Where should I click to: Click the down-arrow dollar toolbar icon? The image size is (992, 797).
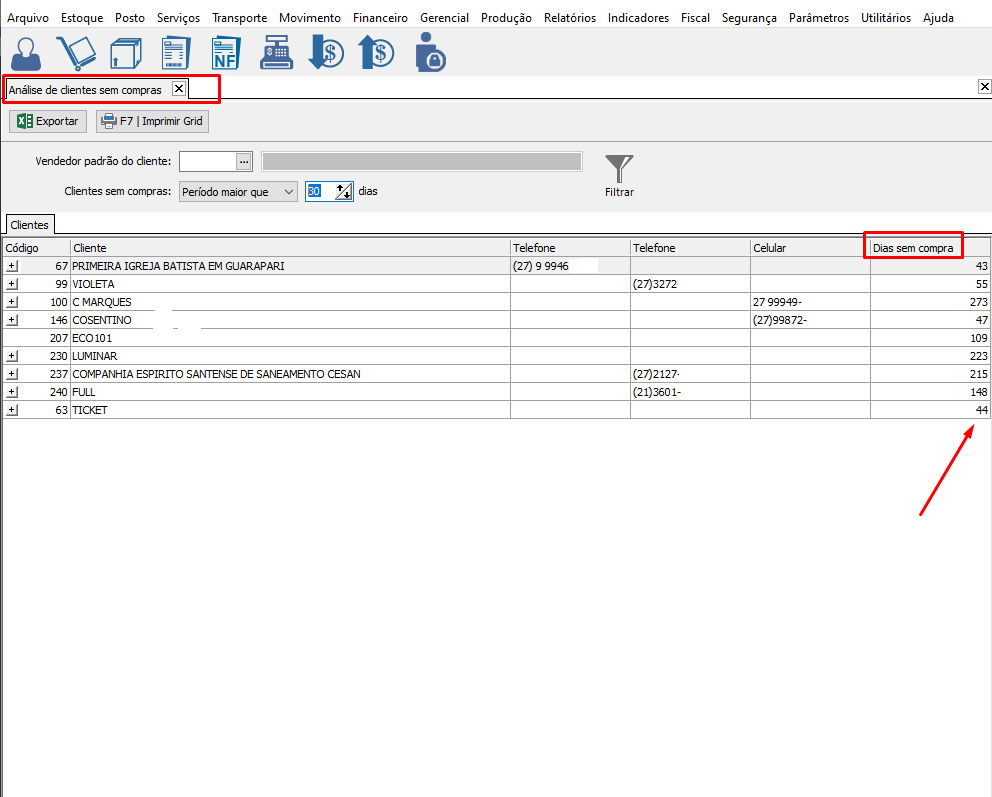pos(326,53)
